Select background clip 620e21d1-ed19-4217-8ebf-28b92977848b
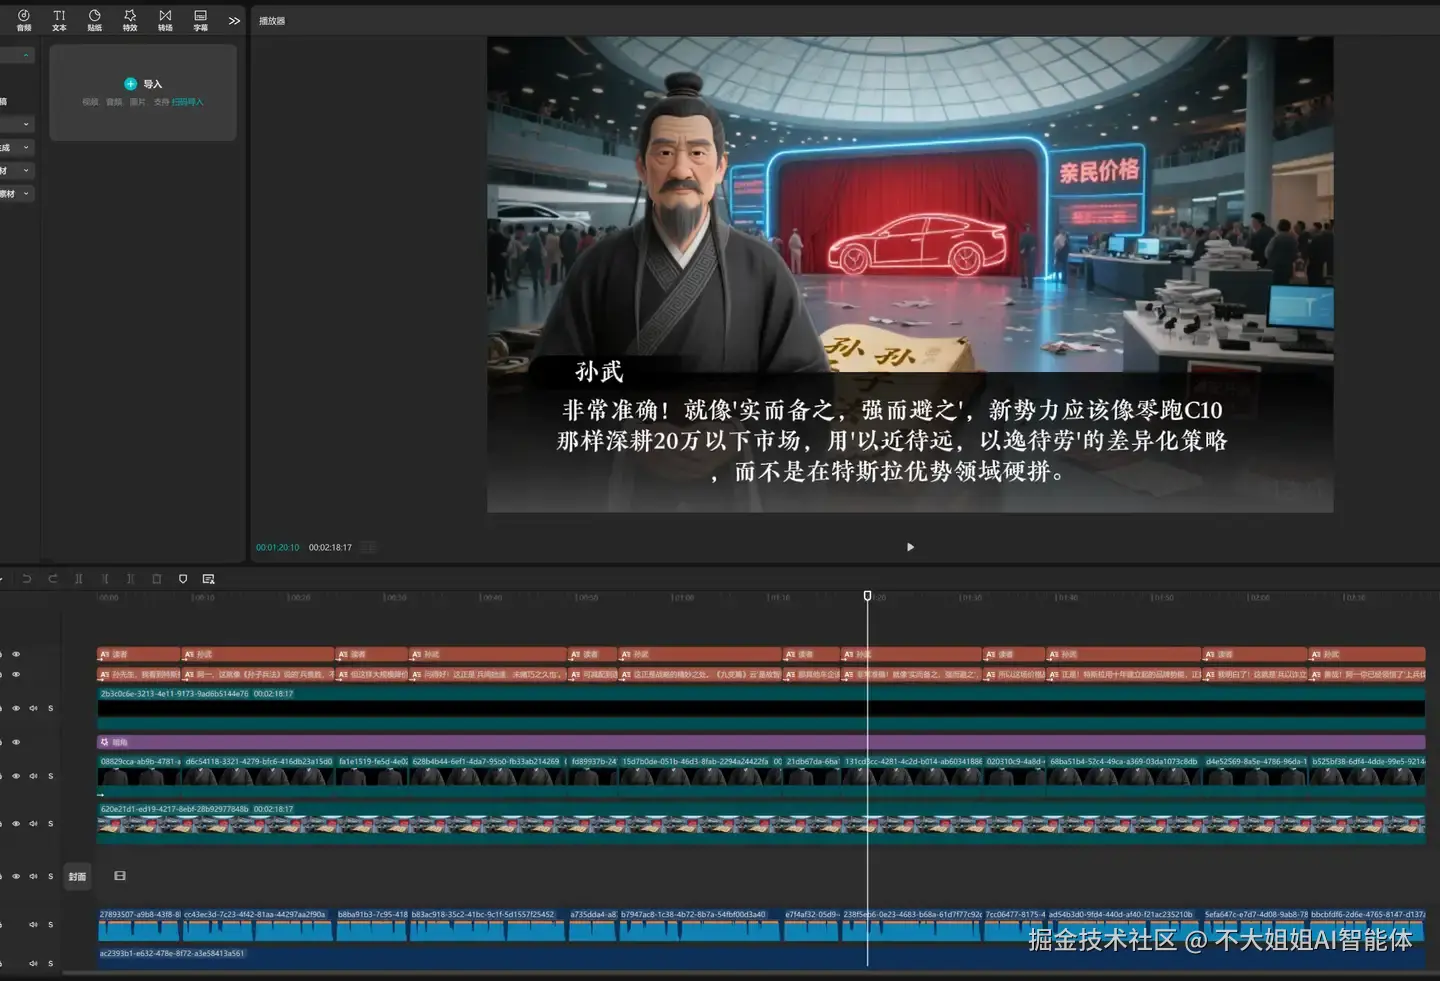This screenshot has height=981, width=1440. (761, 824)
